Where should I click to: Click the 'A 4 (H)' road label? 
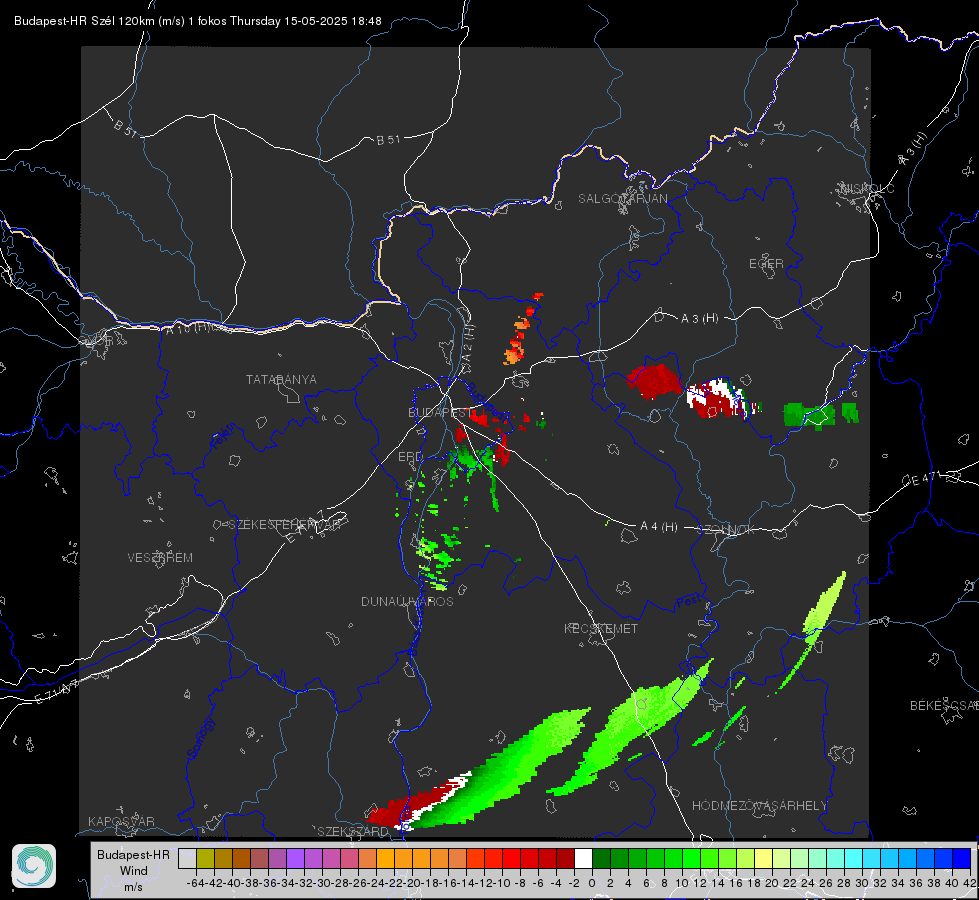[x=659, y=527]
